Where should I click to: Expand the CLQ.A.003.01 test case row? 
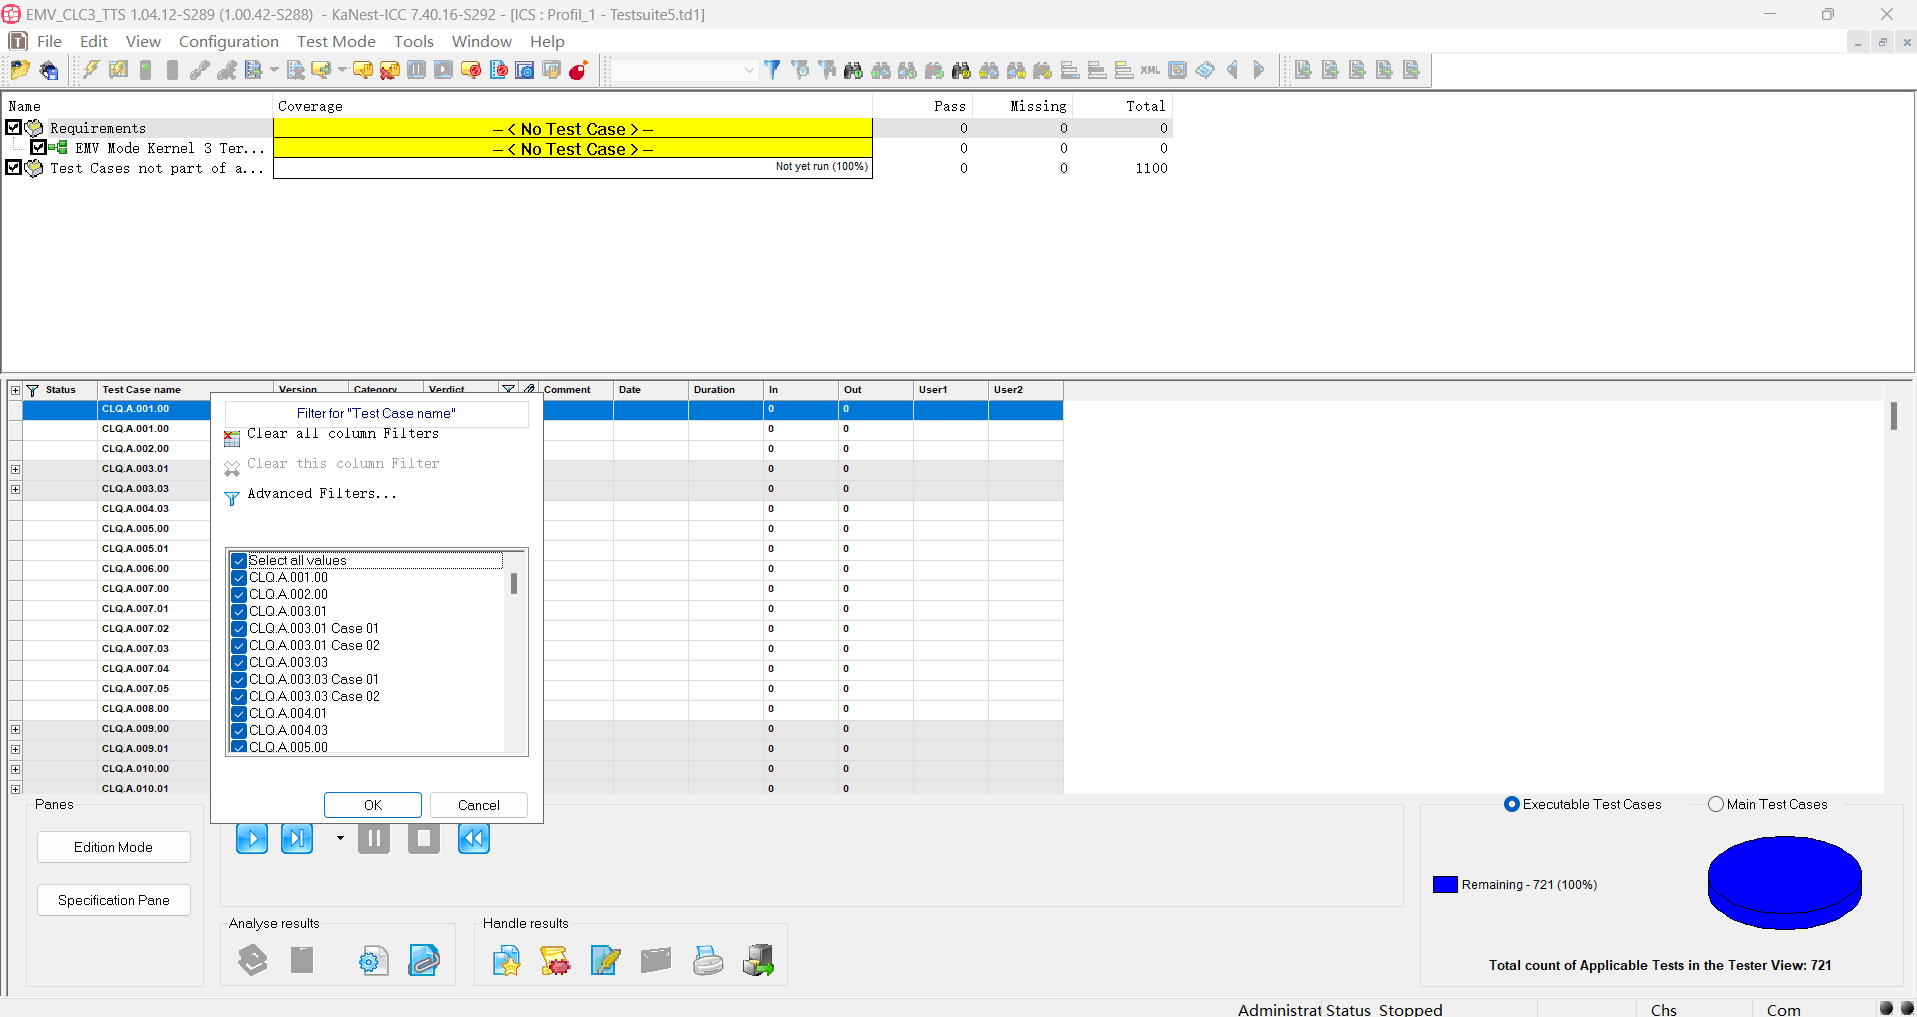click(15, 469)
